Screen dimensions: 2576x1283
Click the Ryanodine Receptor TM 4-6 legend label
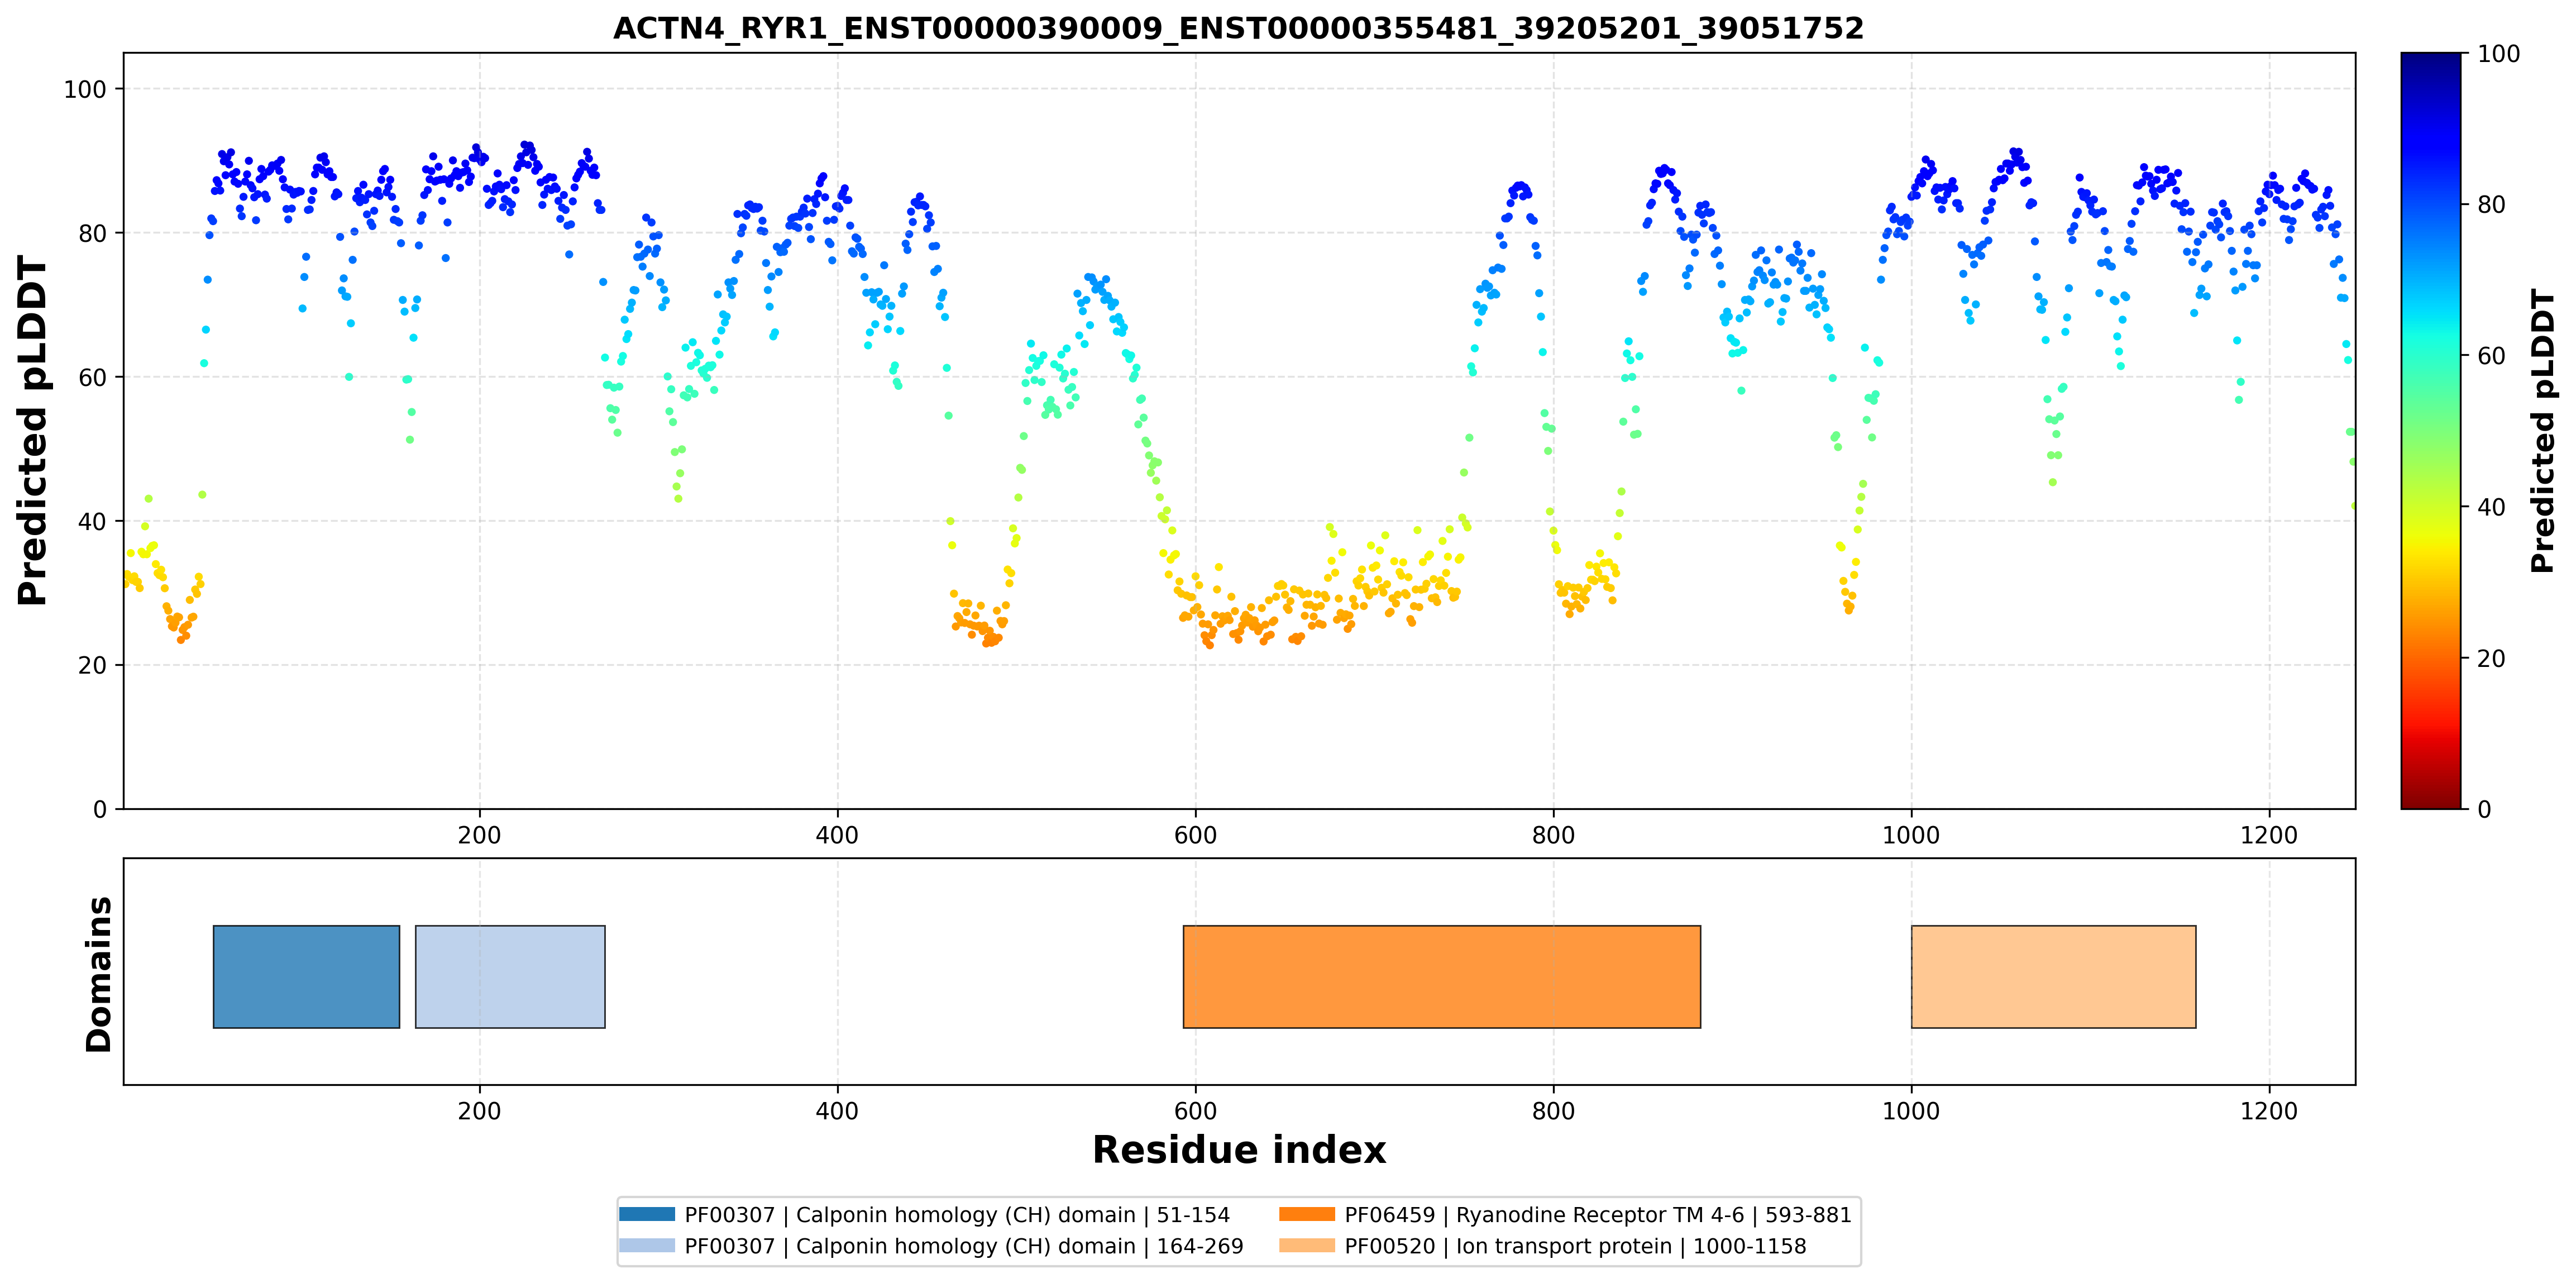click(x=1598, y=1215)
